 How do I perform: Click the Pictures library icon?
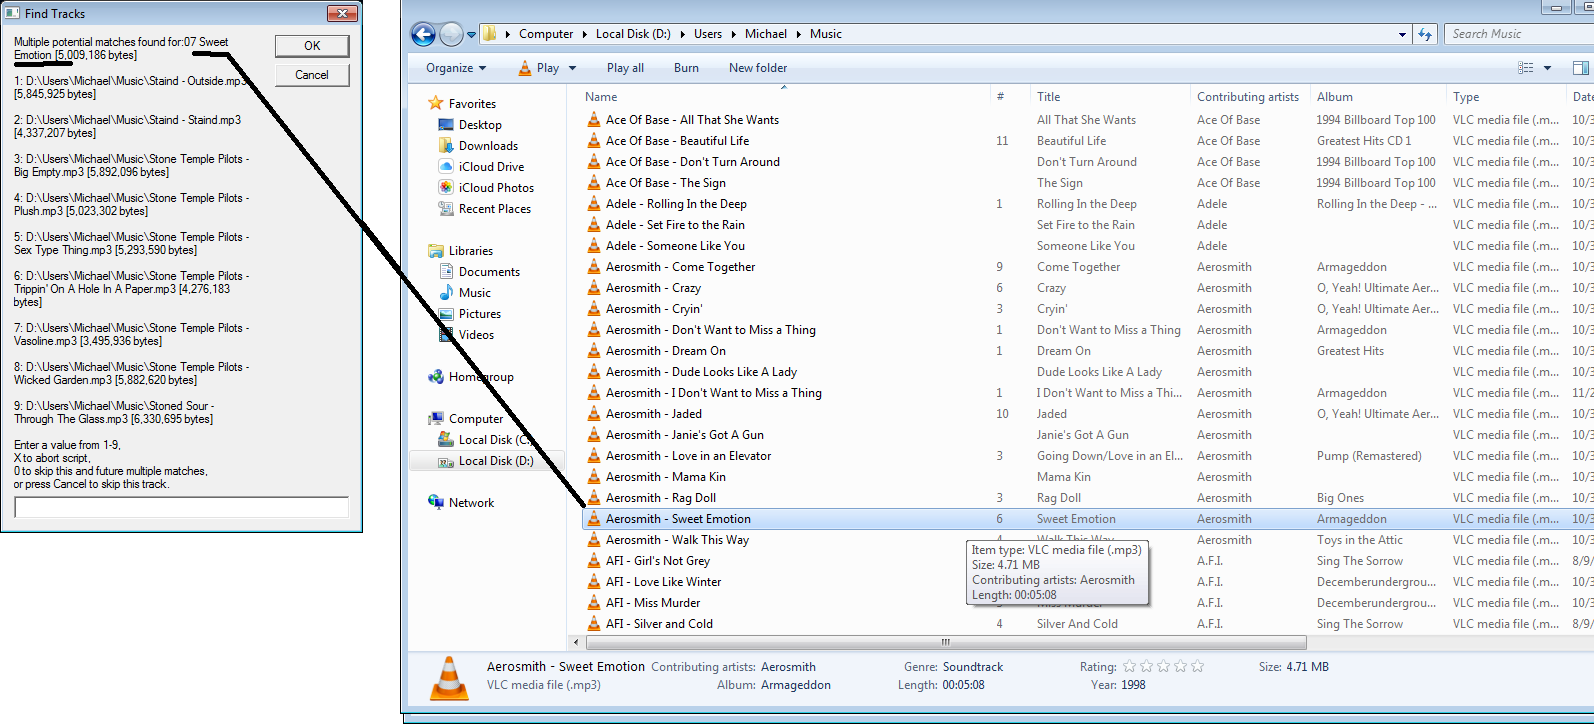click(446, 314)
